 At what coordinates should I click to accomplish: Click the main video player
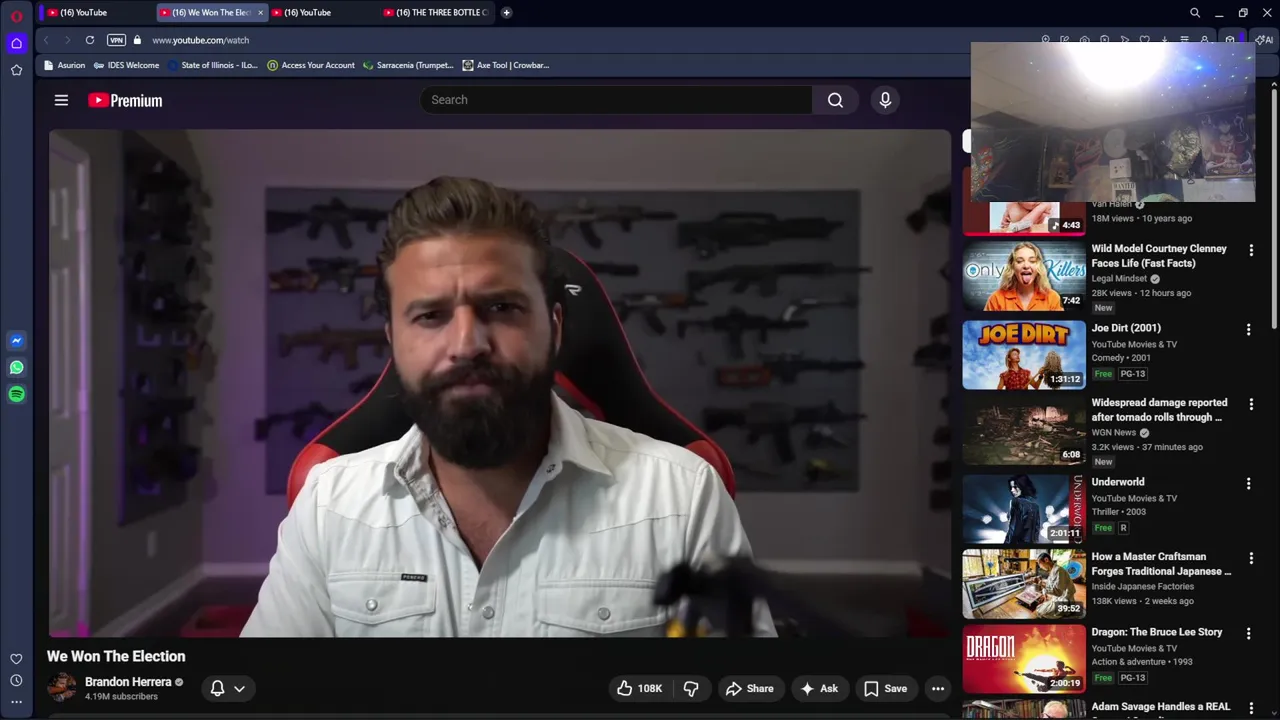500,383
